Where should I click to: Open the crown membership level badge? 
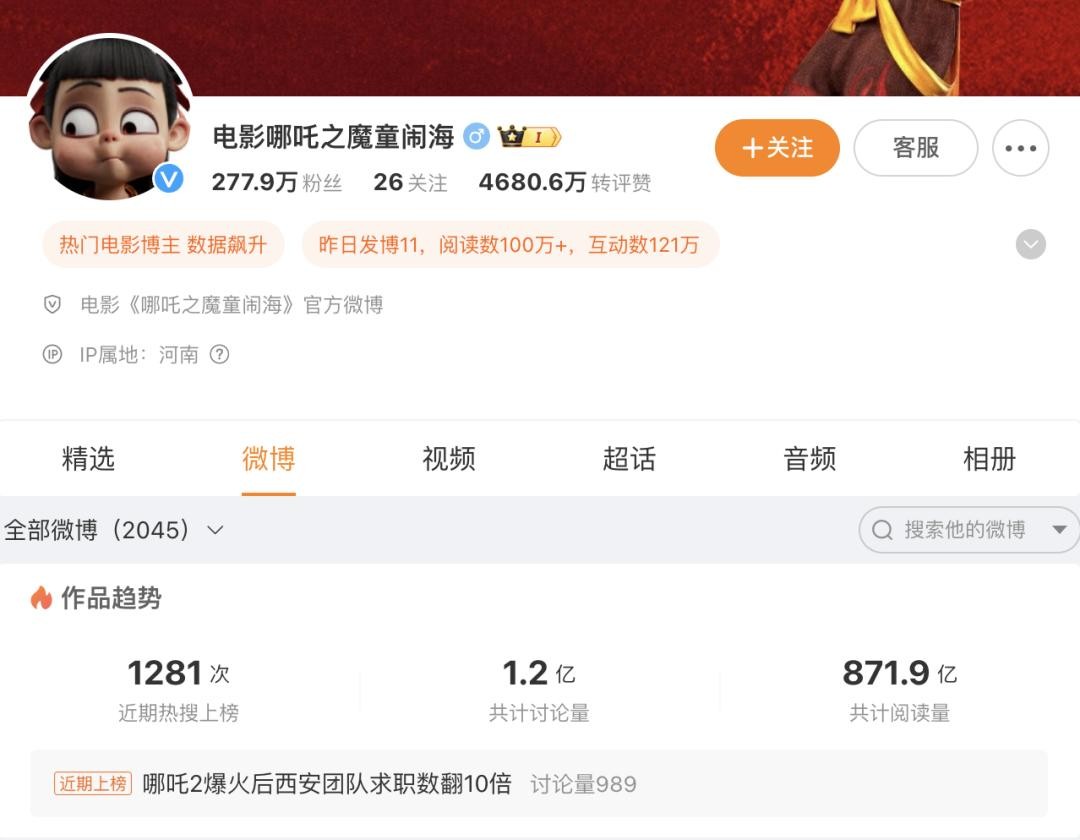pyautogui.click(x=529, y=137)
